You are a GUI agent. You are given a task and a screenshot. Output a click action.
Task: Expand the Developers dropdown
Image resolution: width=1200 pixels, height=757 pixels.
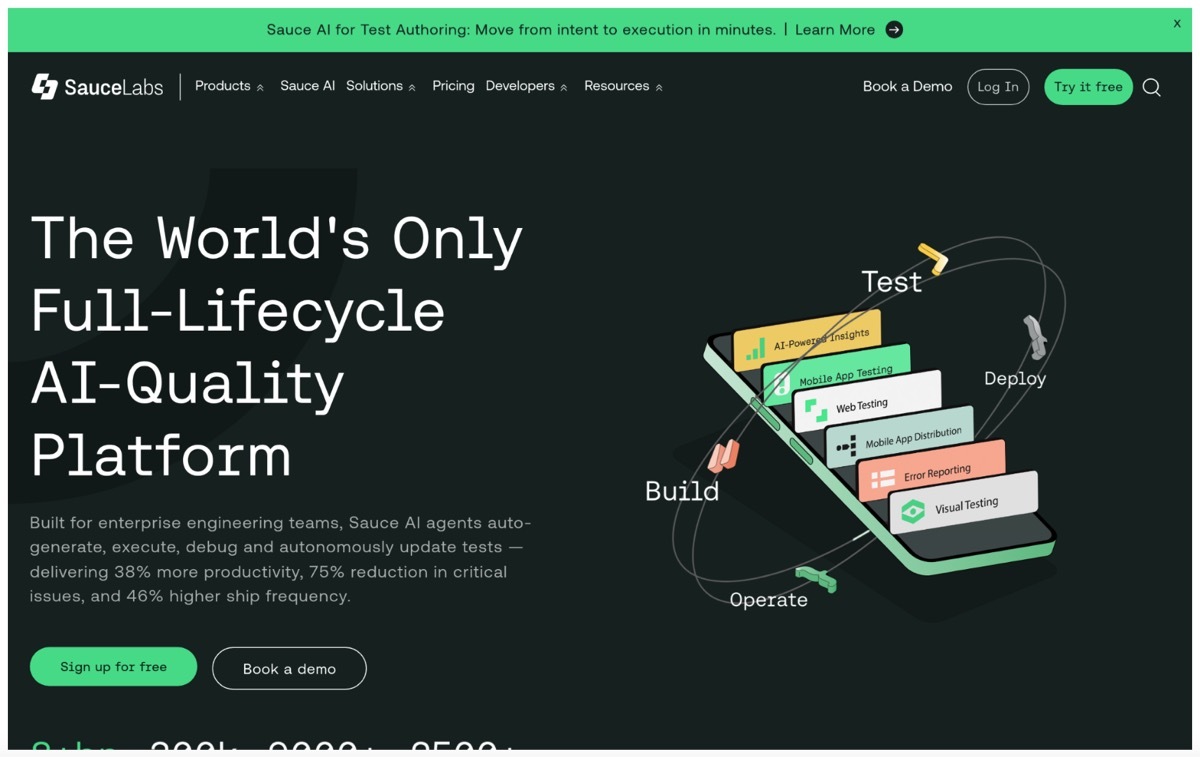tap(527, 86)
